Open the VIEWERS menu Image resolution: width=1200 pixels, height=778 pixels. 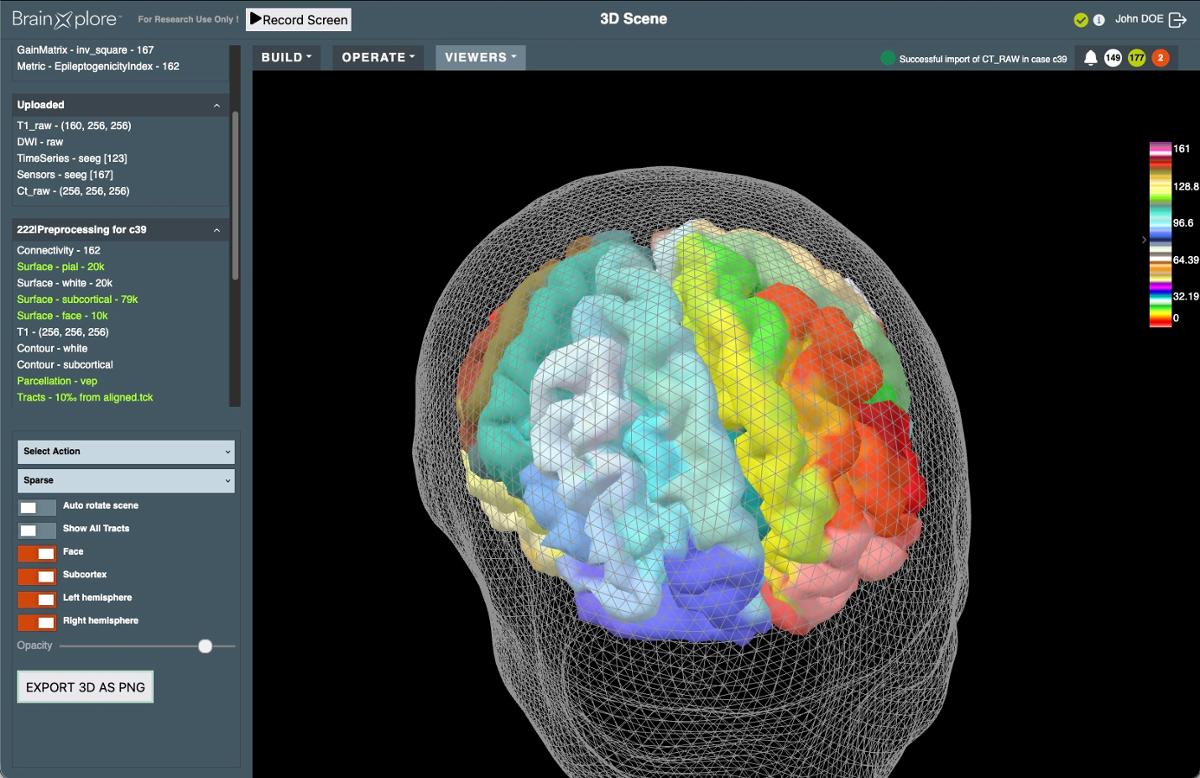click(481, 57)
